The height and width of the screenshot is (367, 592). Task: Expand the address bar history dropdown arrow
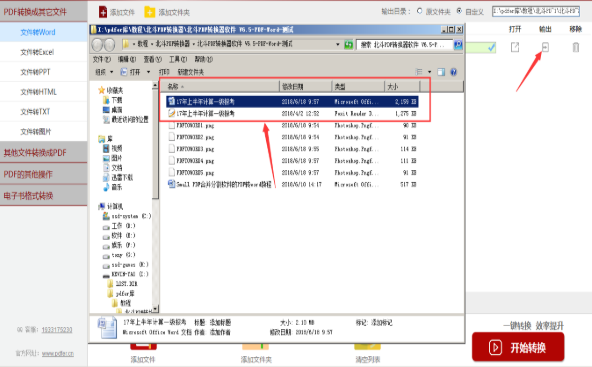click(338, 45)
